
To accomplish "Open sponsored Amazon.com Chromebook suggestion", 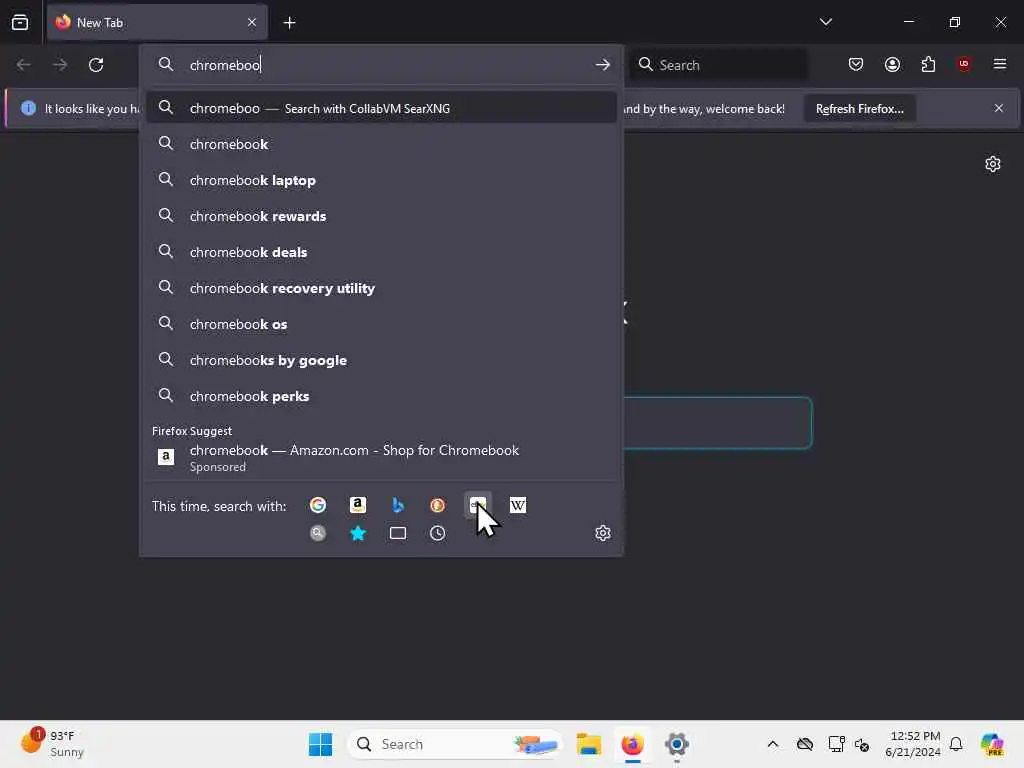I will tap(381, 458).
